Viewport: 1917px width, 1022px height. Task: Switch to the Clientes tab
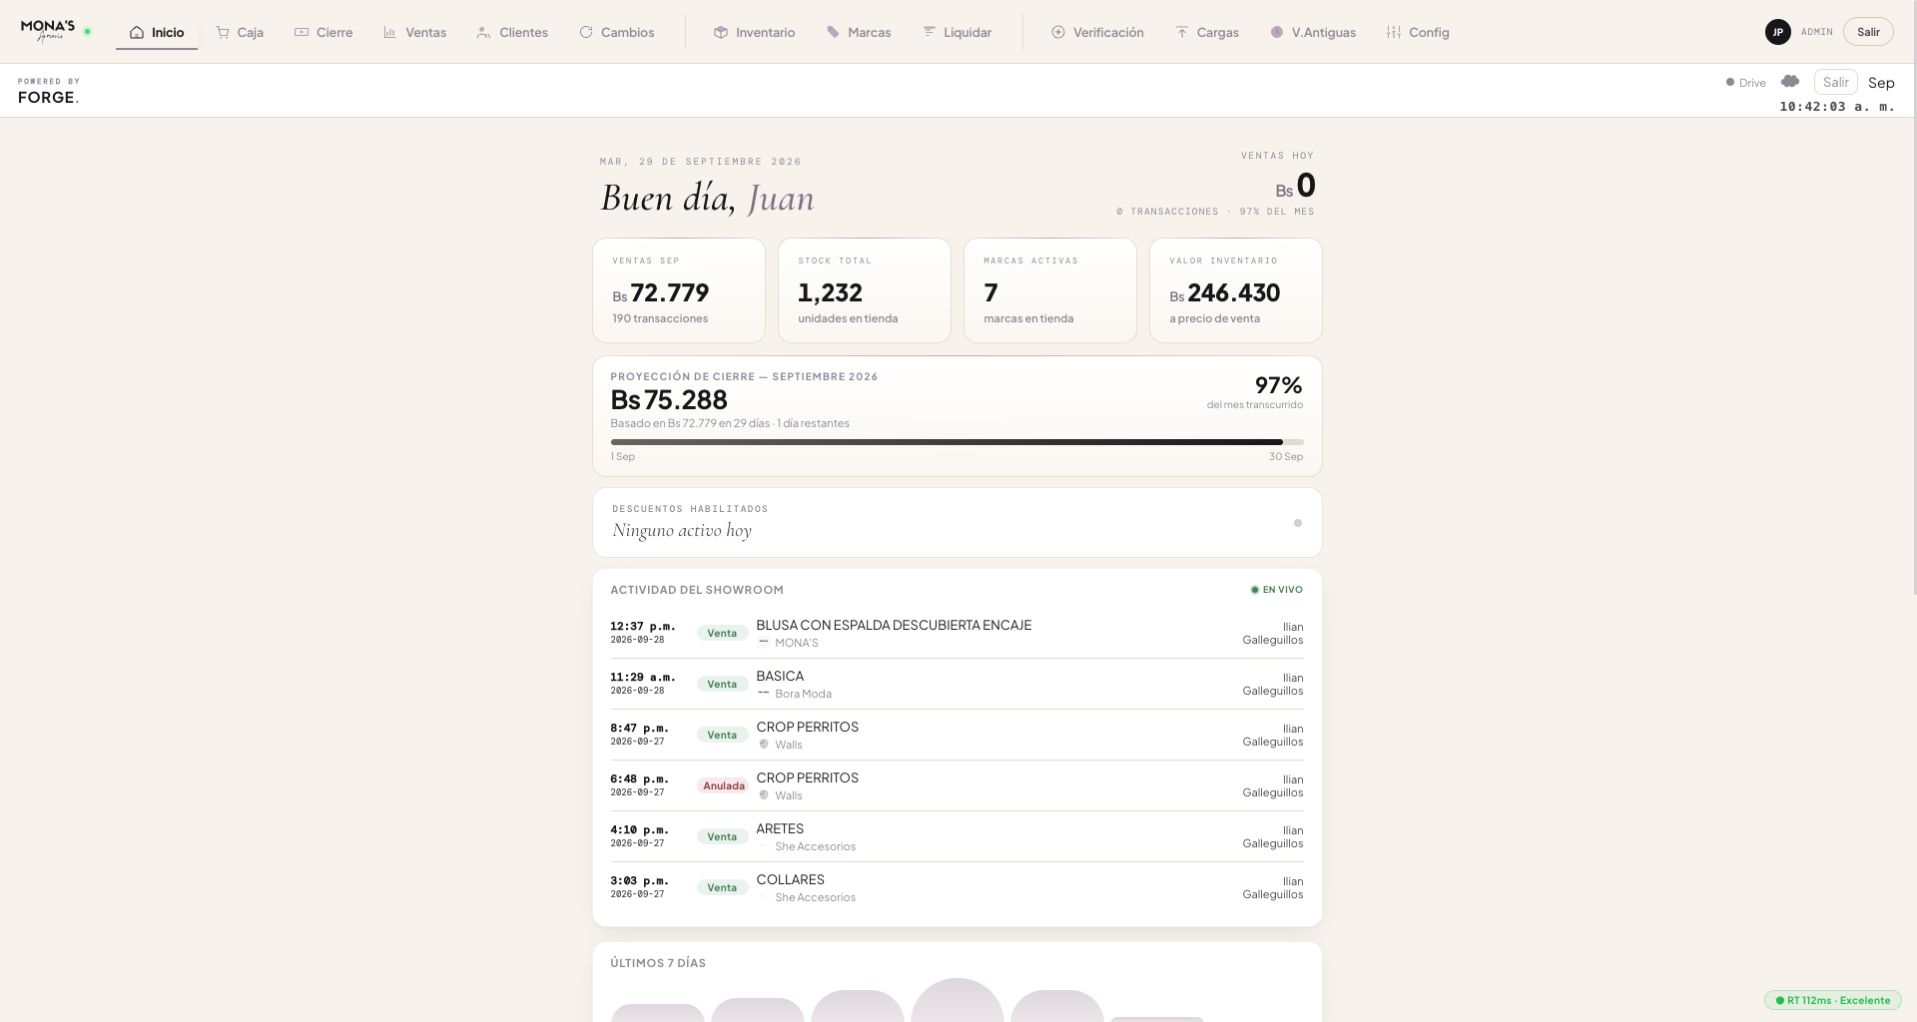tap(512, 32)
